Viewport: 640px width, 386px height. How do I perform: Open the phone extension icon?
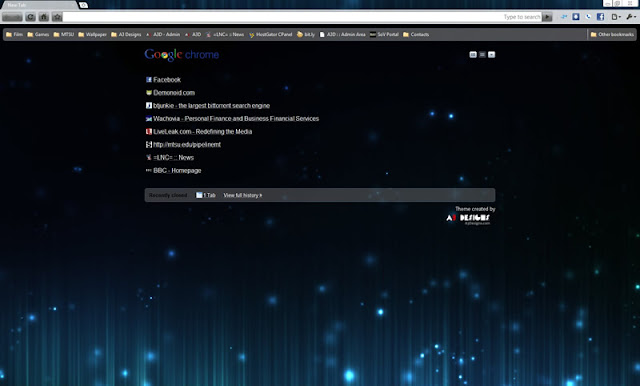point(588,17)
